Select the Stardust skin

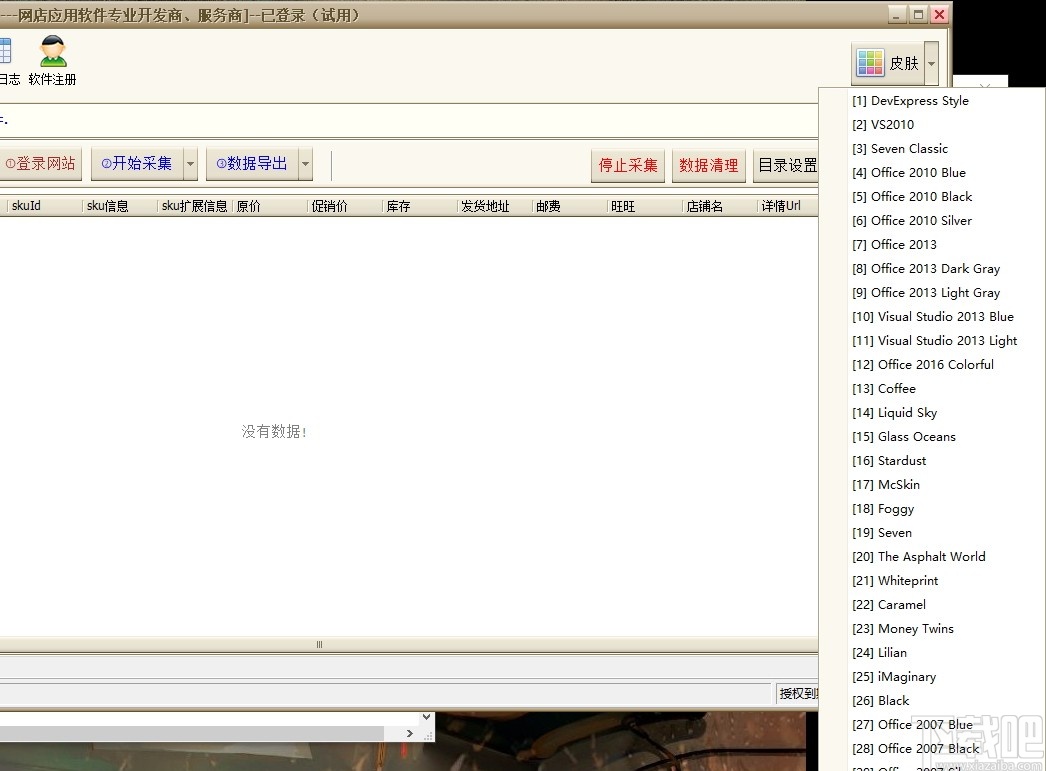point(889,461)
